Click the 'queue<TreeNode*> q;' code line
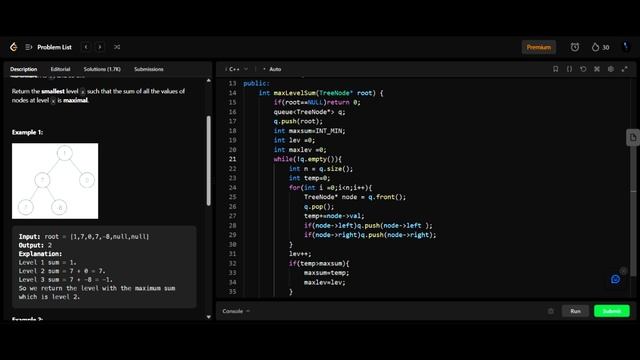640x360 pixels. click(x=309, y=112)
